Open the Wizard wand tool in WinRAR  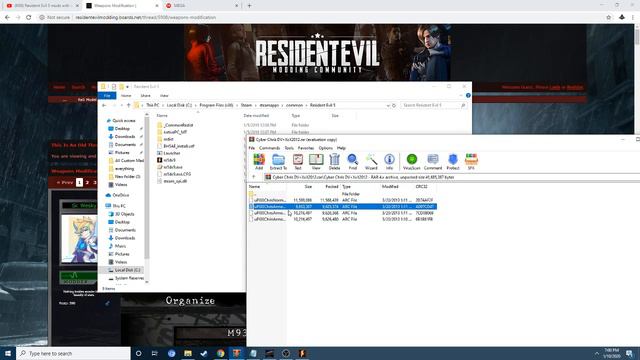pyautogui.click(x=371, y=162)
